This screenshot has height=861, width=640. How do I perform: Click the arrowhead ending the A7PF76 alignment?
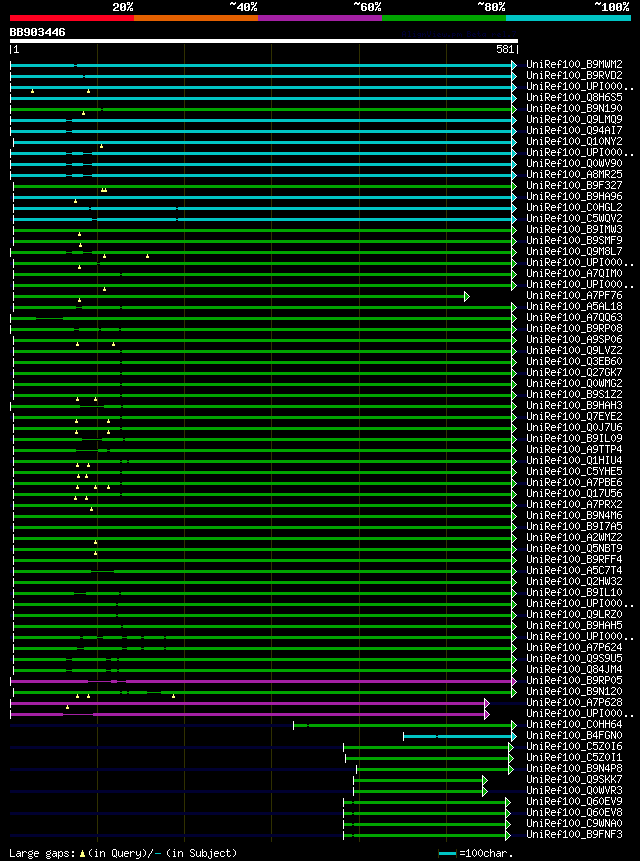point(467,297)
